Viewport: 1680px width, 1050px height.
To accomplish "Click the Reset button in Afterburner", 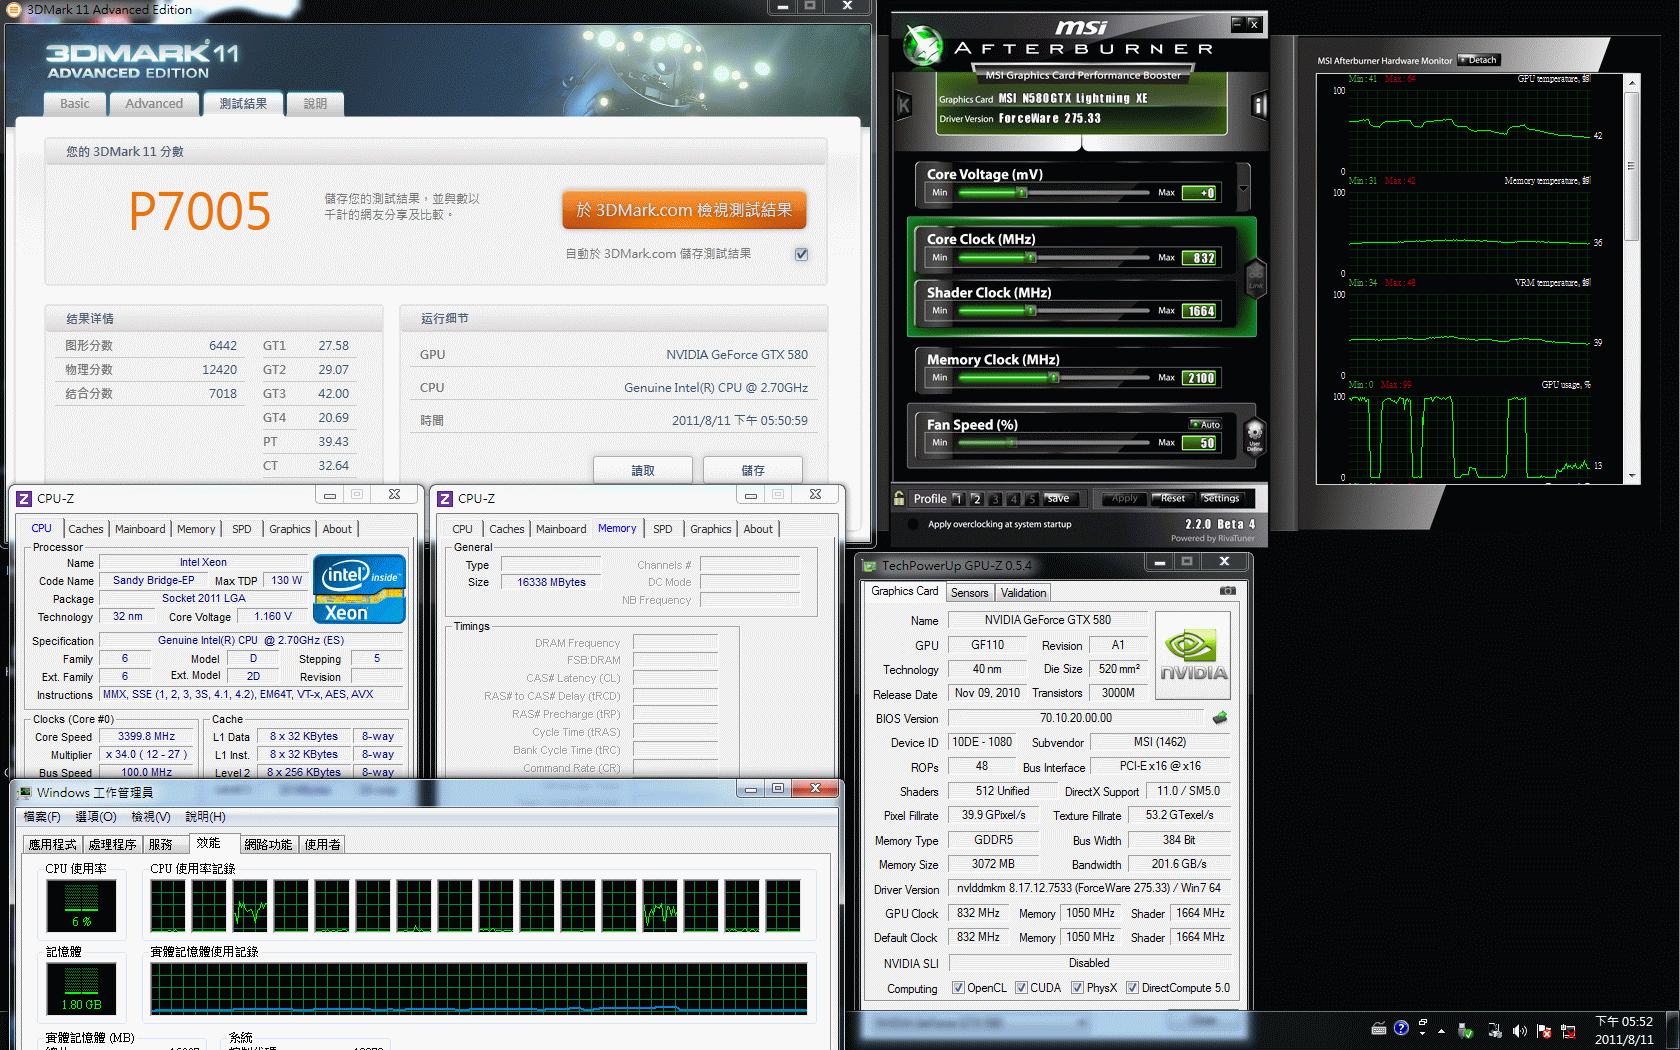I will pyautogui.click(x=1172, y=498).
